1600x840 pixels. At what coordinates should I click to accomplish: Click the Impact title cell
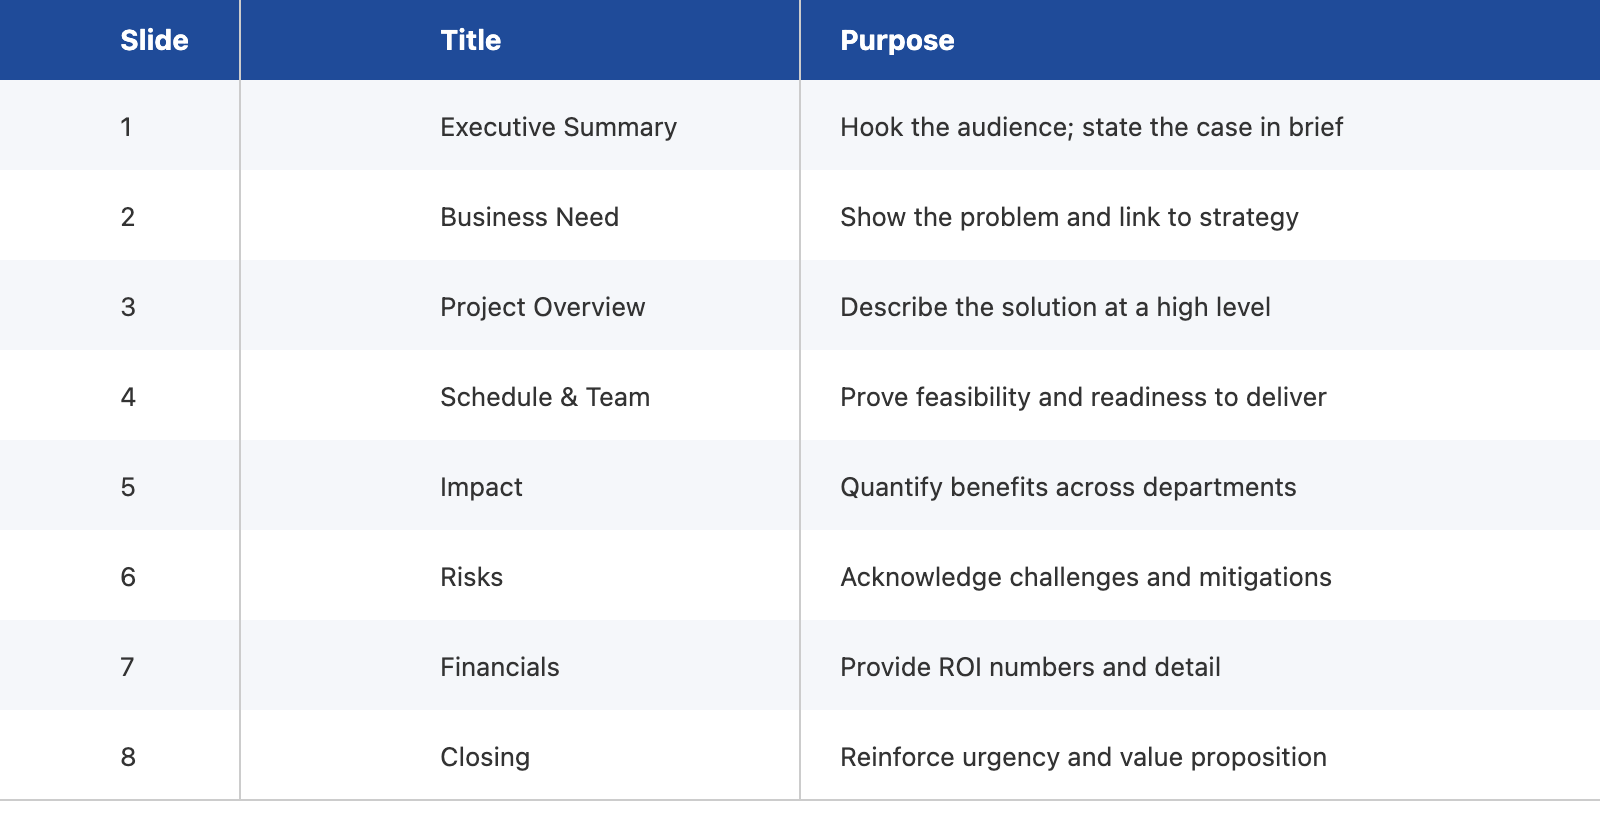(x=481, y=487)
